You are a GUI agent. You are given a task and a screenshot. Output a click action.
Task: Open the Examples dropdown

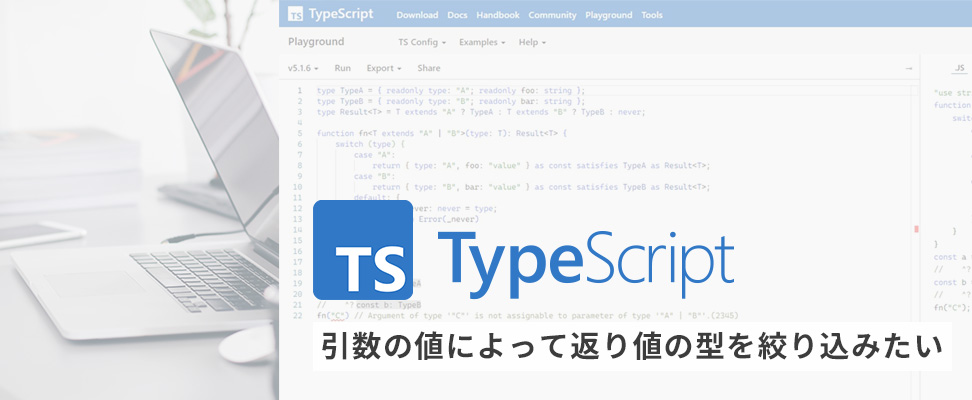tap(482, 42)
